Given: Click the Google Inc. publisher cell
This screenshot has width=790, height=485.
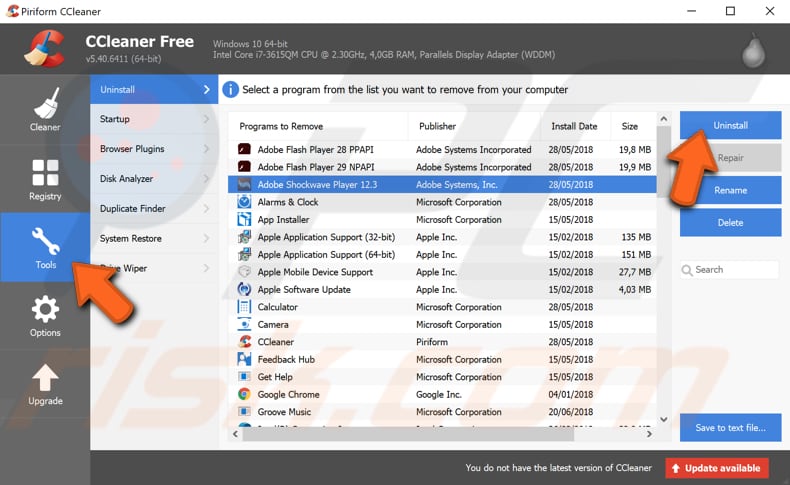Looking at the screenshot, I should pos(438,394).
